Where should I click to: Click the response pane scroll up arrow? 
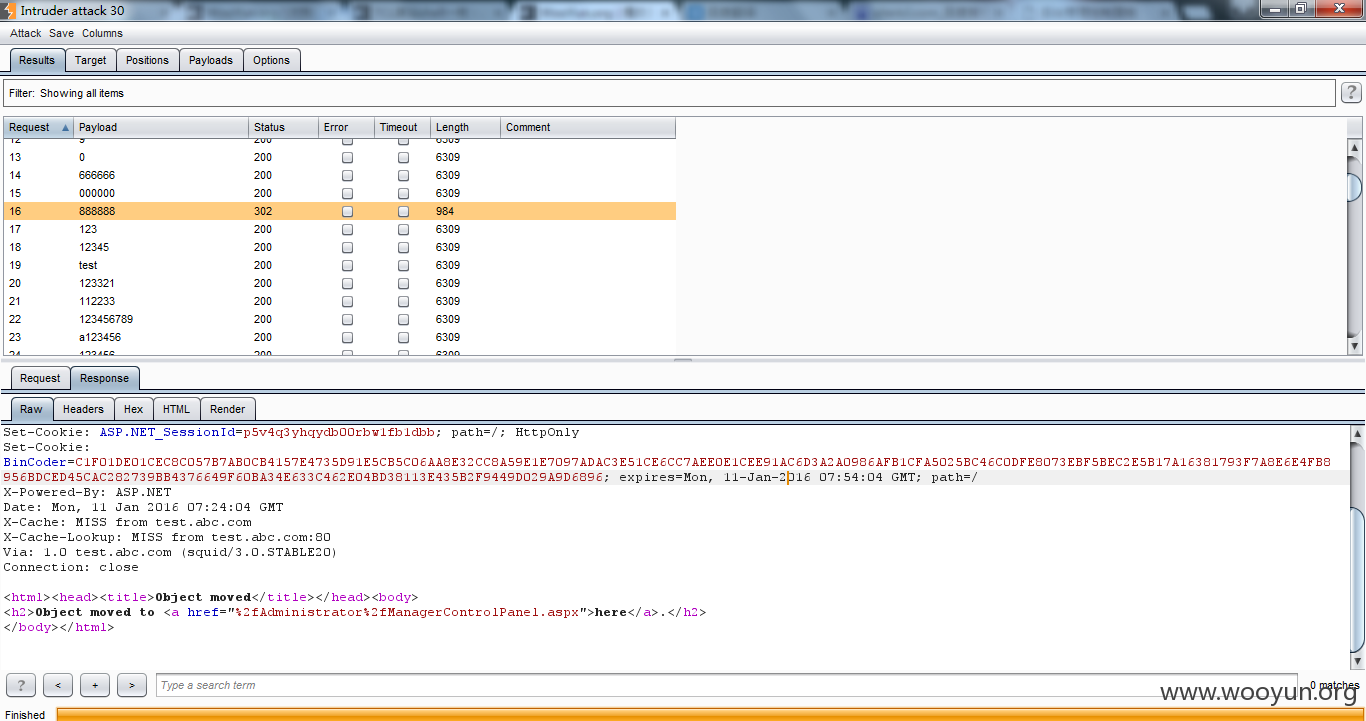pyautogui.click(x=1357, y=434)
